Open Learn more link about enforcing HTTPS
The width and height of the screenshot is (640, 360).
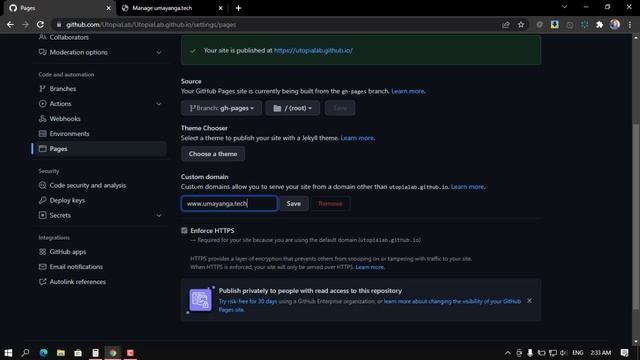pyautogui.click(x=369, y=267)
